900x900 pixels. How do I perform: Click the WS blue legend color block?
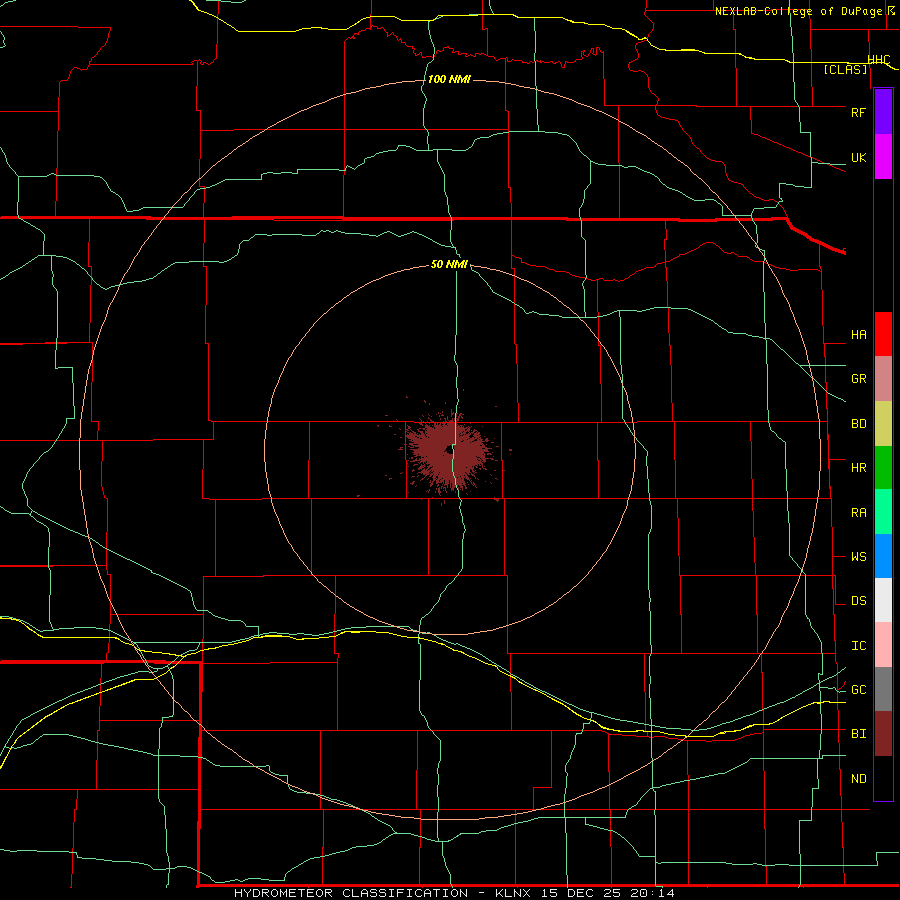[x=883, y=556]
